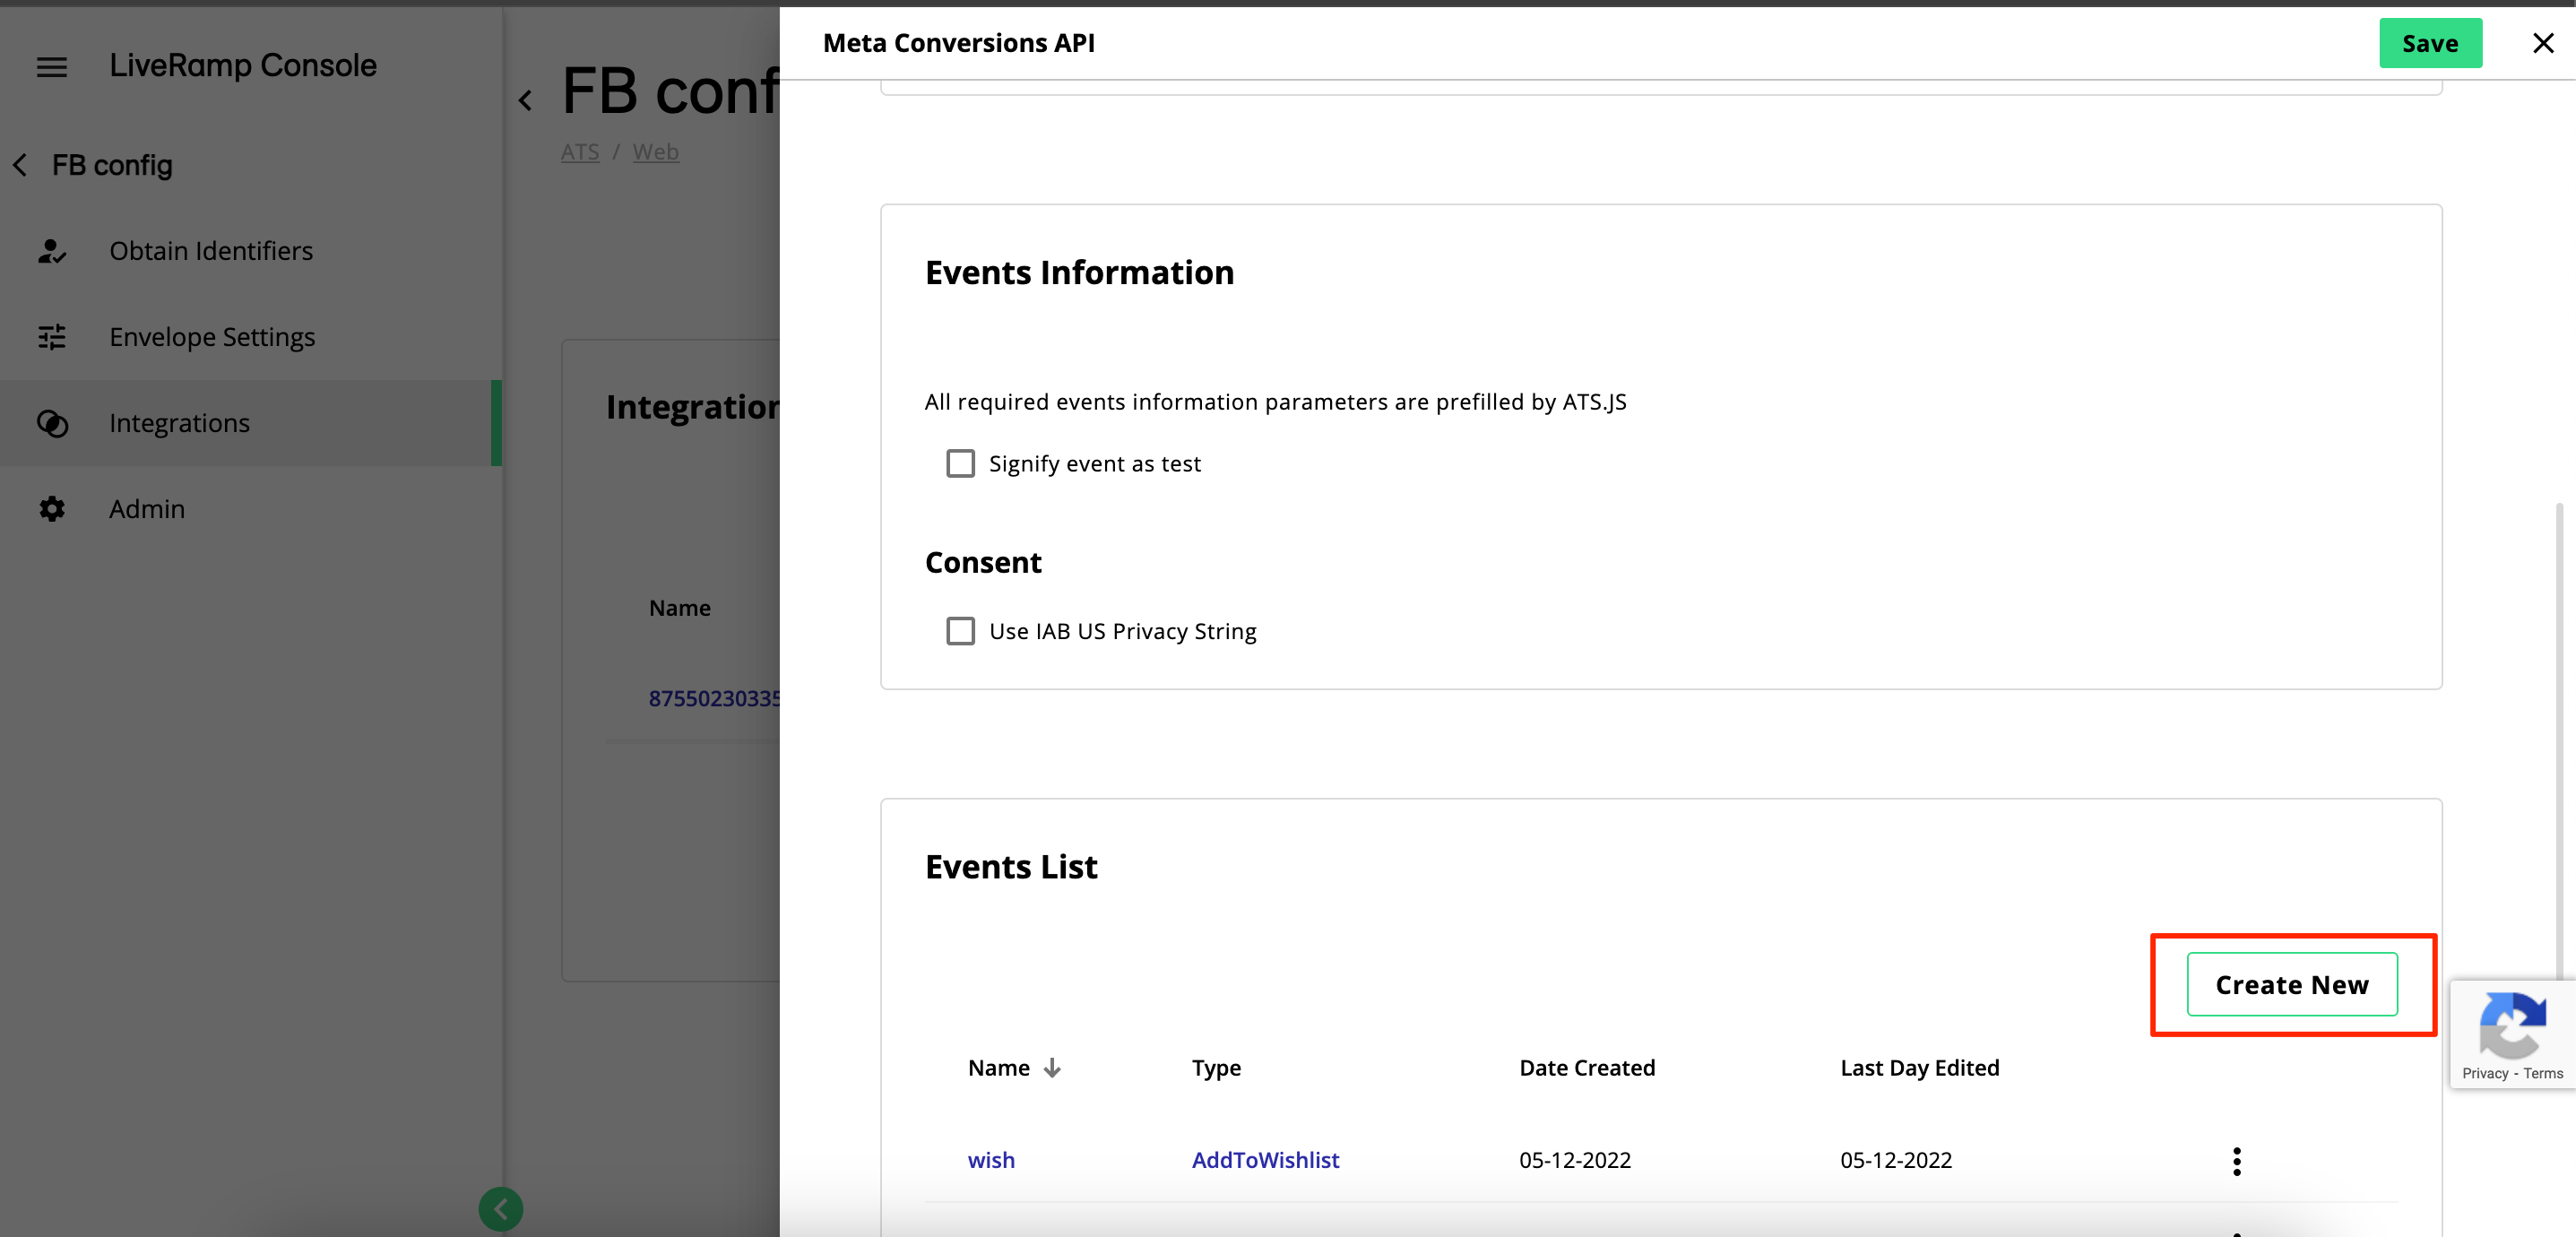Expand the ATS breadcrumb link
2576x1237 pixels.
(x=582, y=151)
